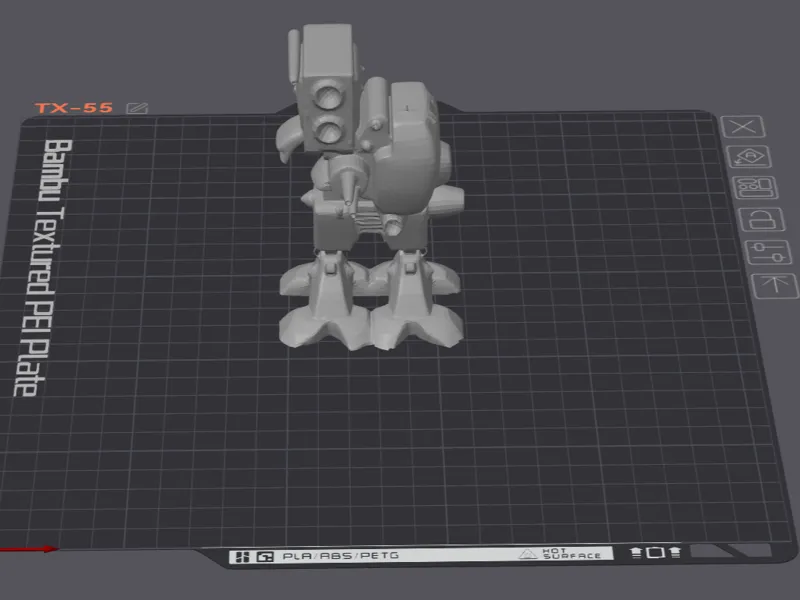This screenshot has width=800, height=600.
Task: Click the bottom plate move-to-front arrow icon
Action: (x=776, y=286)
